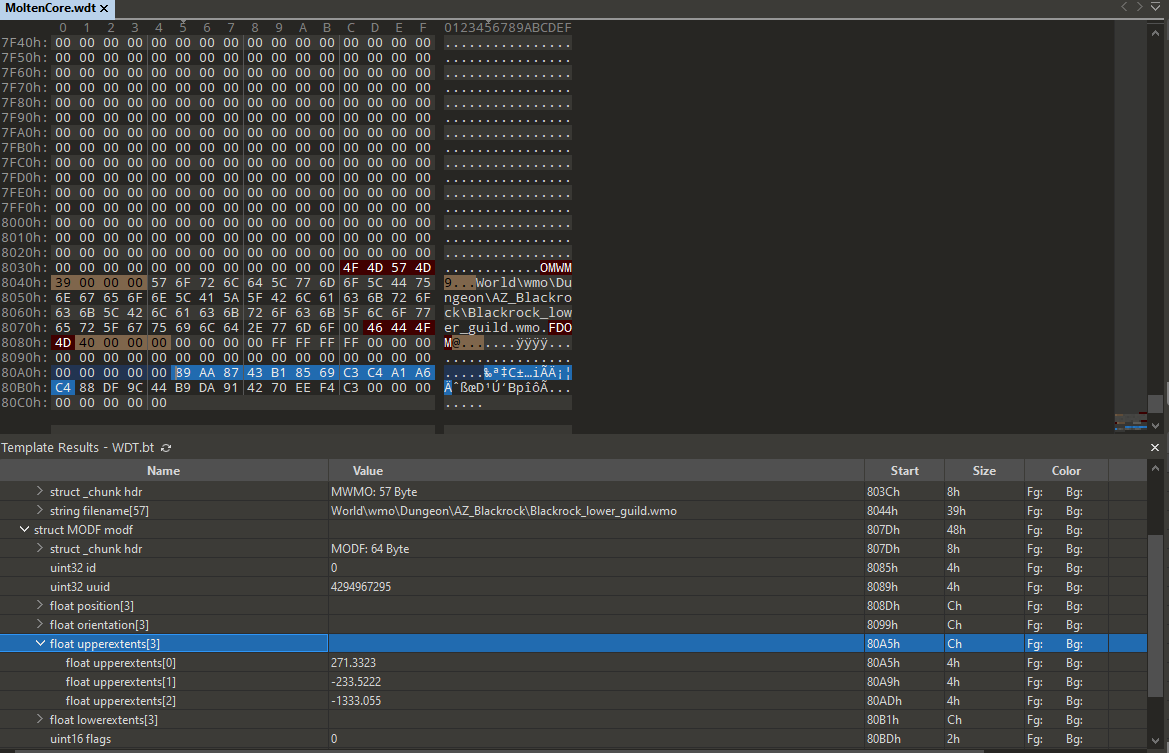Close the MoltenCore.wdt tab
The image size is (1169, 753).
point(105,8)
